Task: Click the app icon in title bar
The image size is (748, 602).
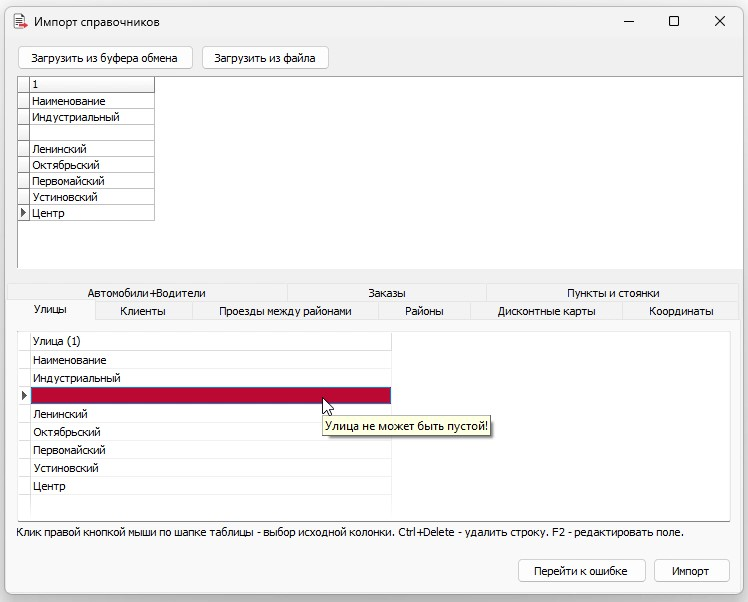Action: tap(19, 21)
